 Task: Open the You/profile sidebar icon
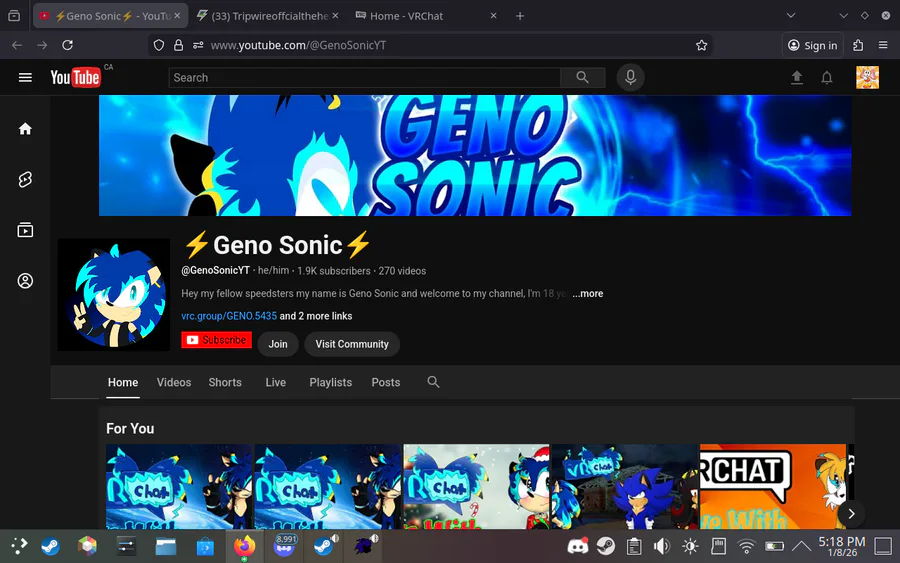tap(25, 281)
